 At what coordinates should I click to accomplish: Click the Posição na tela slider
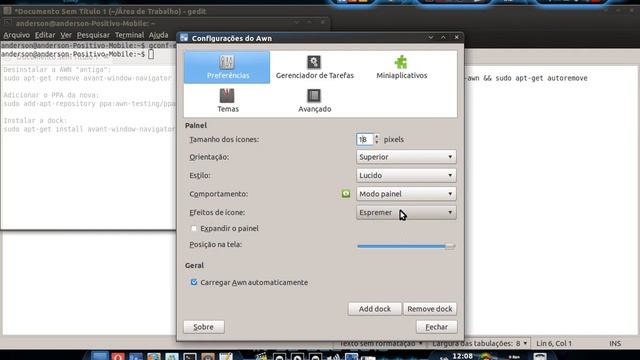tap(406, 246)
